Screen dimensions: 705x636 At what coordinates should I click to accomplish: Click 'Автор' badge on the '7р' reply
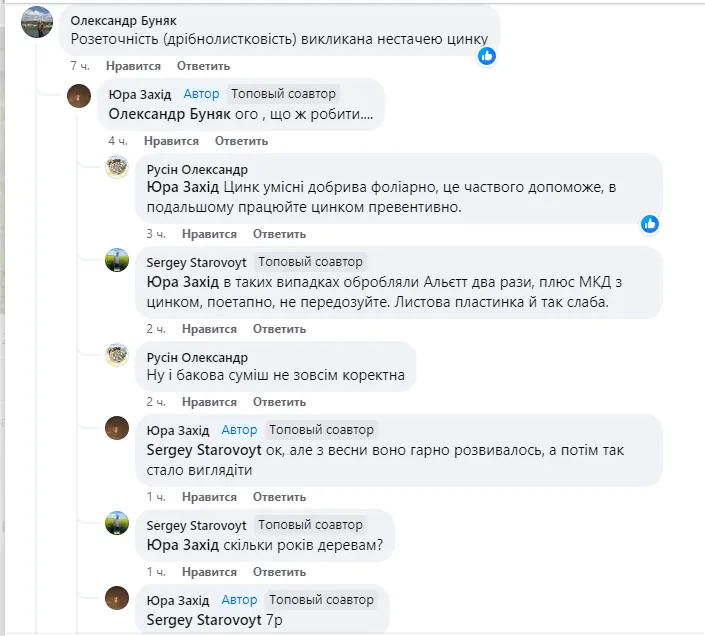pyautogui.click(x=239, y=600)
